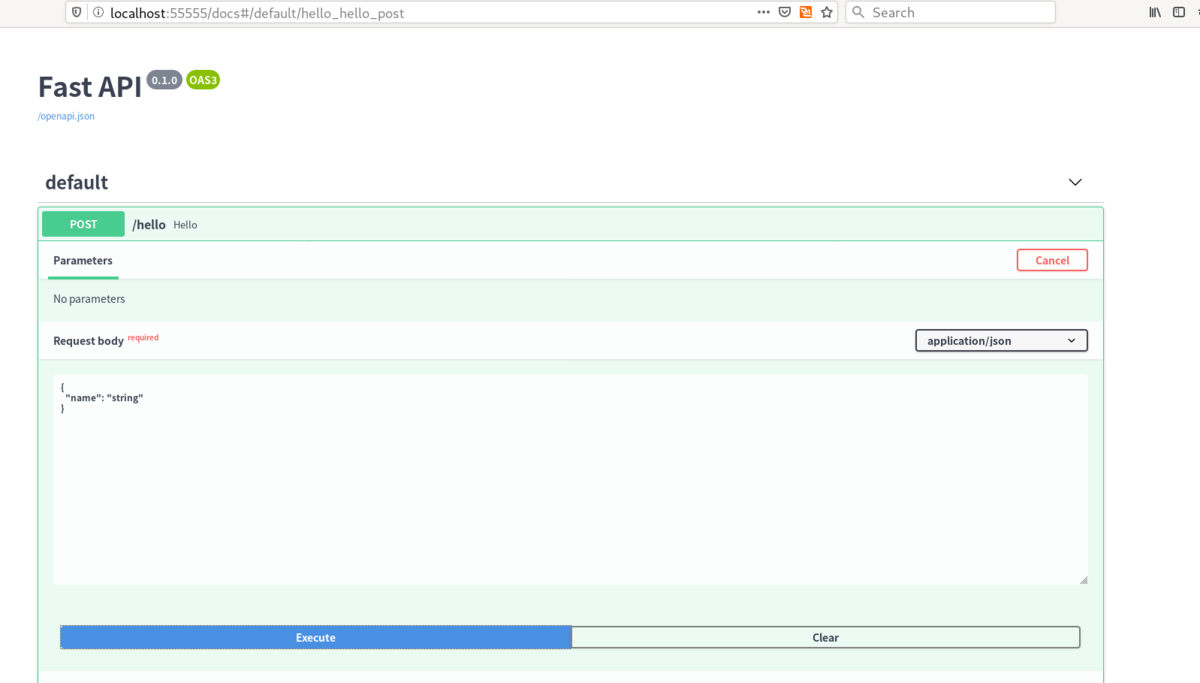
Task: Open the Library icon in toolbar
Action: click(x=1155, y=12)
